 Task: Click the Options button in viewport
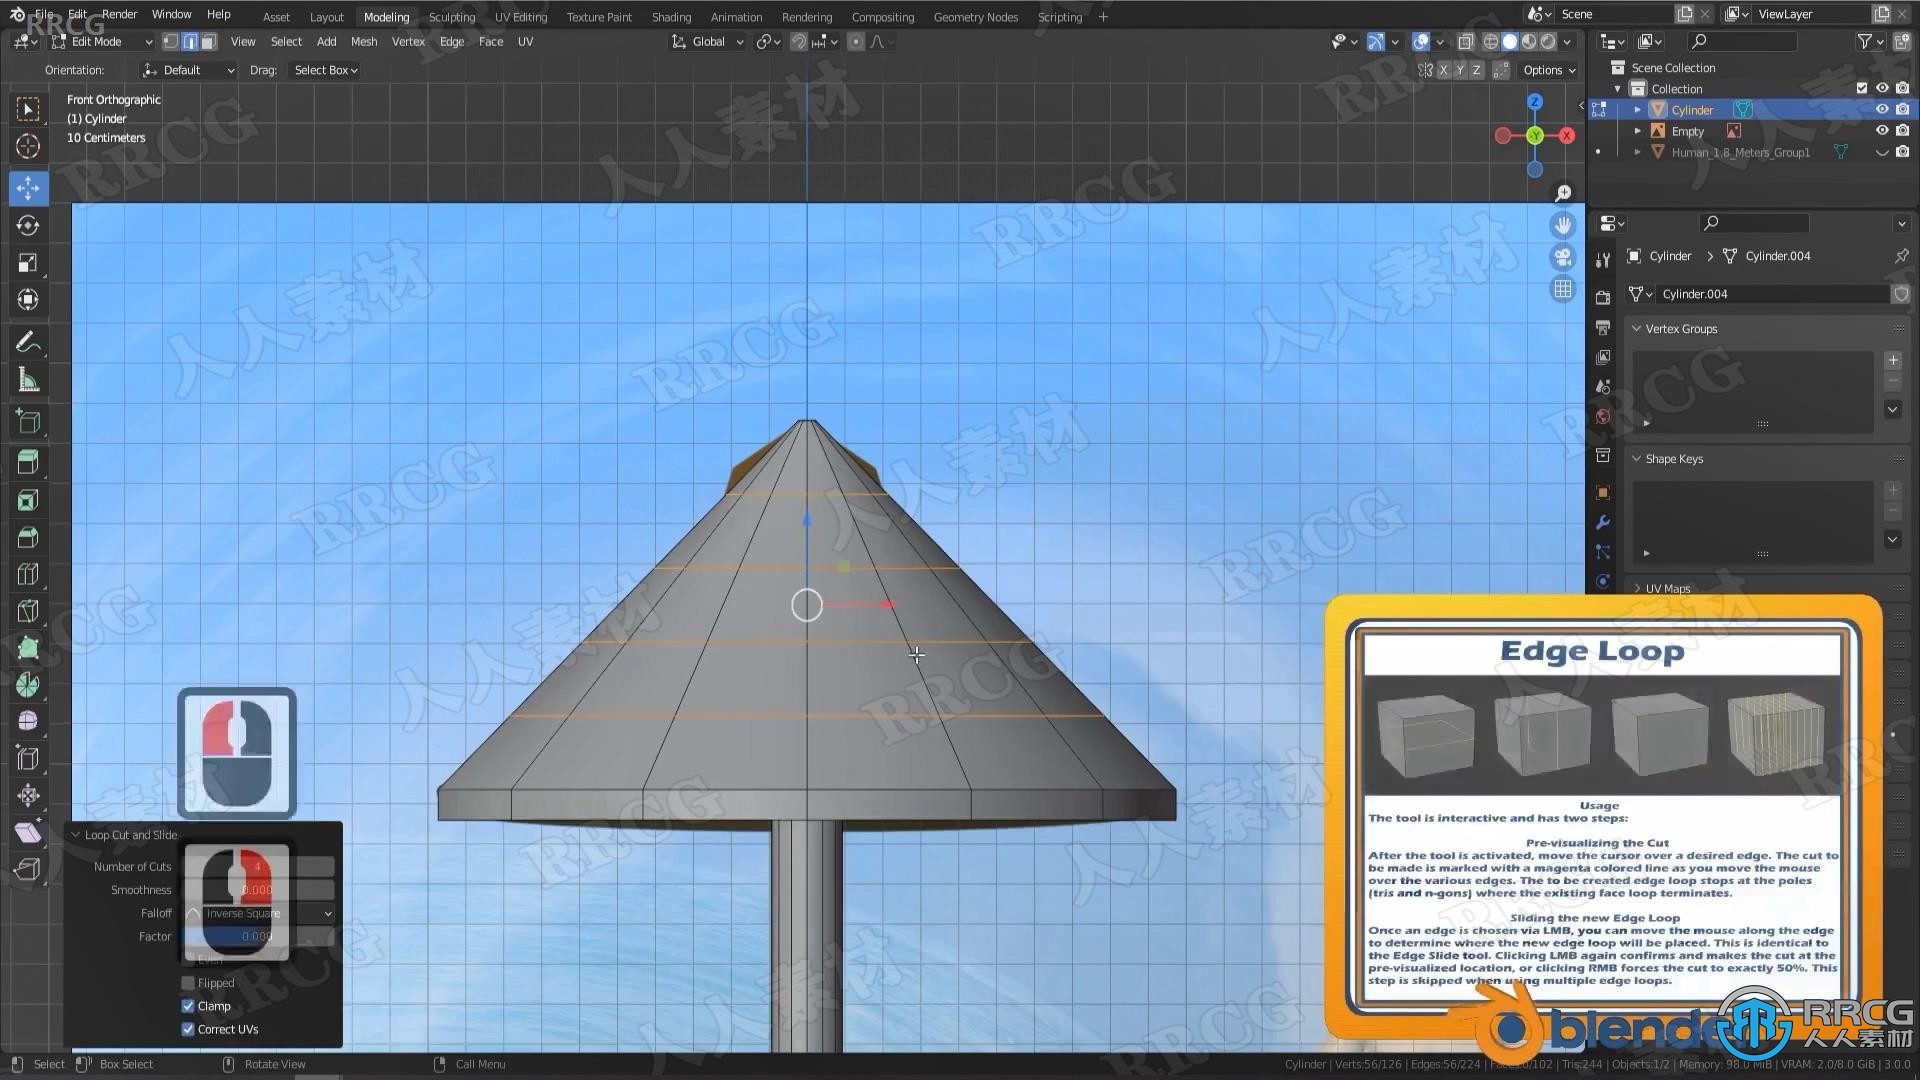click(1547, 70)
